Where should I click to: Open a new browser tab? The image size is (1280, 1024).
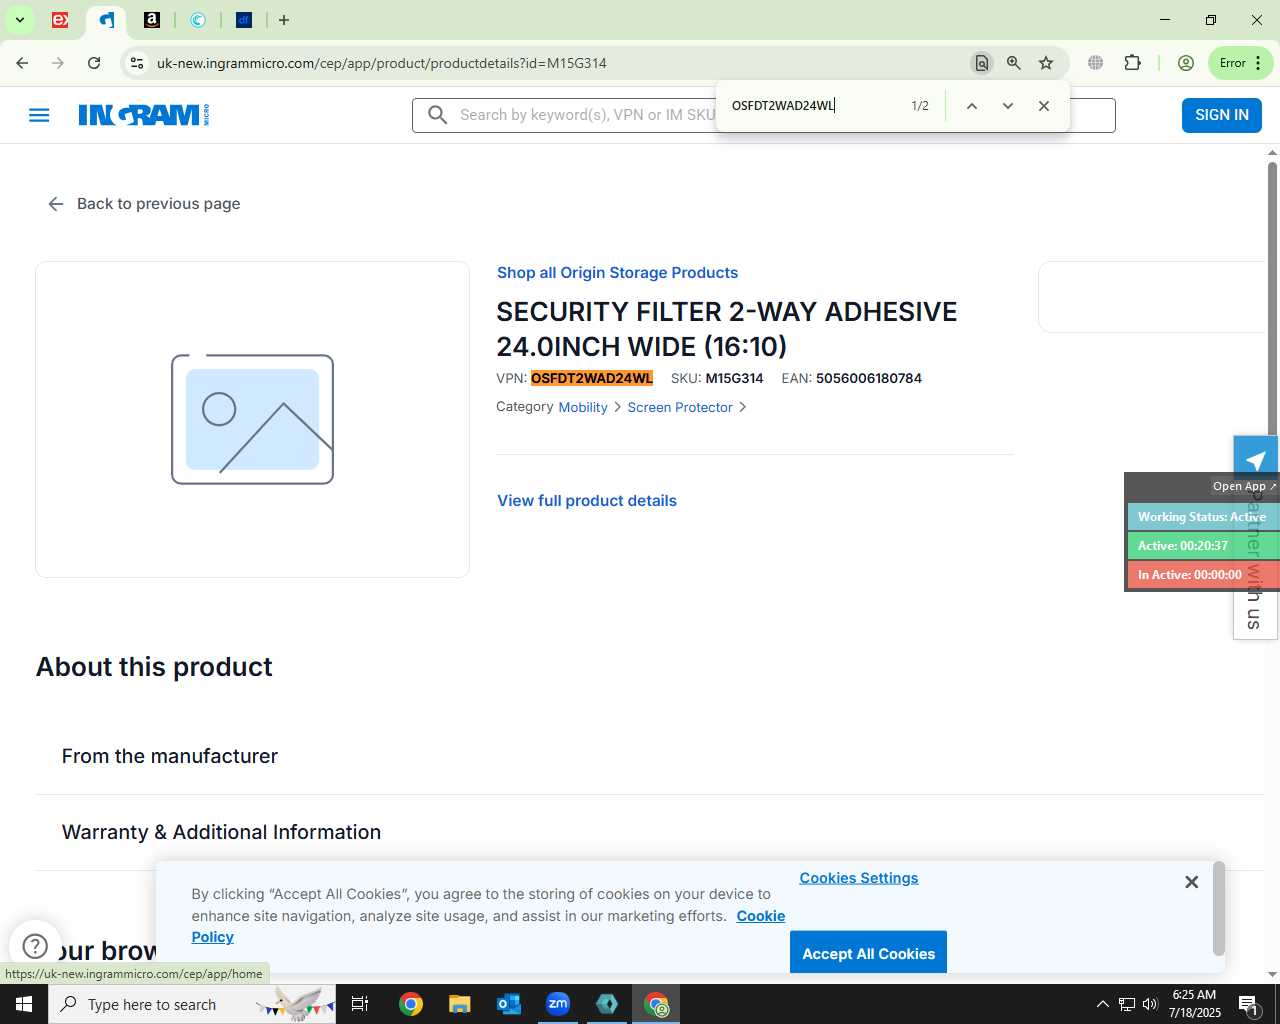pos(284,20)
